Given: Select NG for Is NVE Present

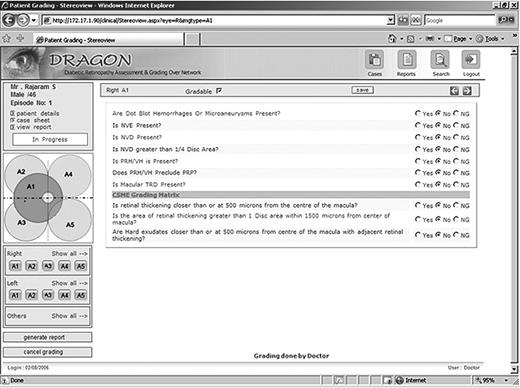Looking at the screenshot, I should tap(456, 125).
